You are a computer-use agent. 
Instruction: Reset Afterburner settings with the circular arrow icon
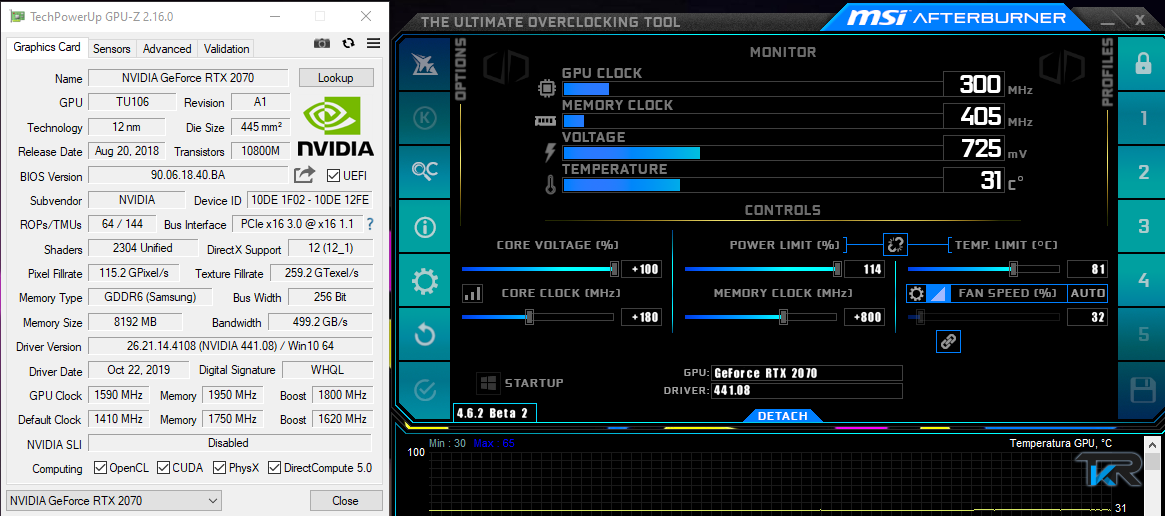(x=424, y=334)
